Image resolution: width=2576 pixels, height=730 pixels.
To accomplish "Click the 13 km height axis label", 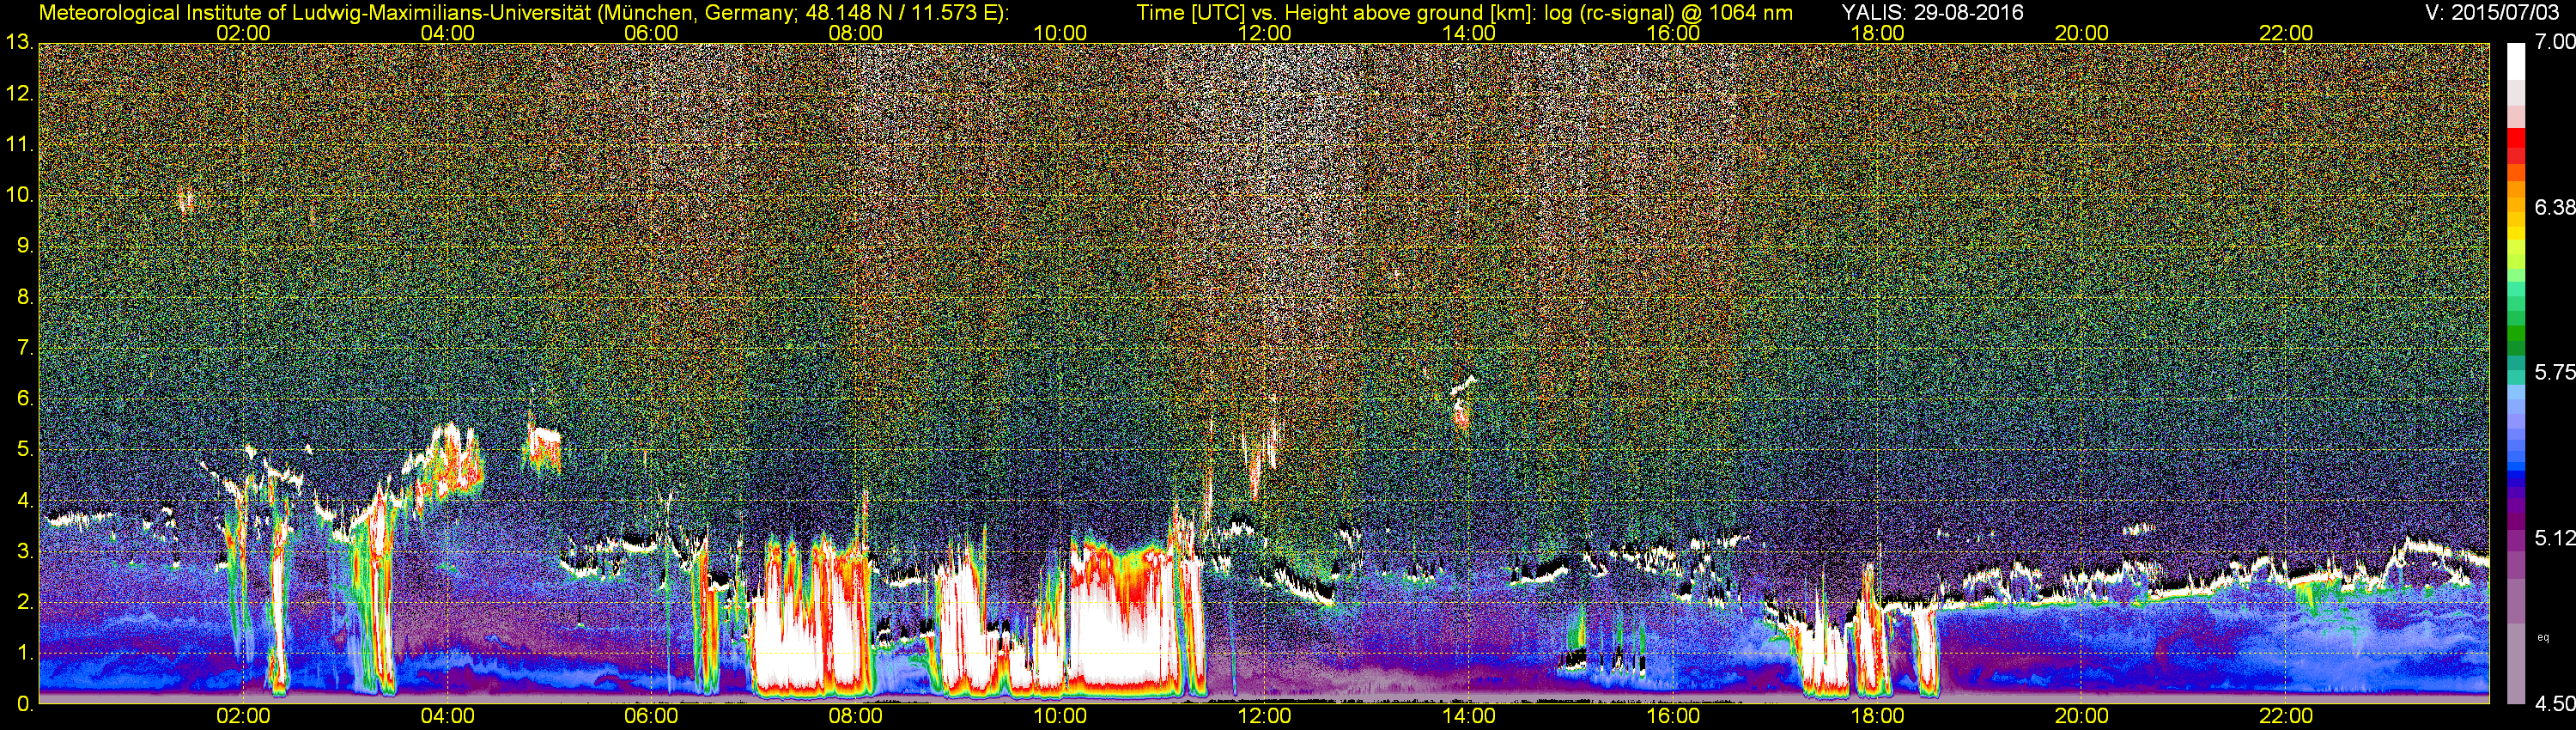I will coord(18,42).
